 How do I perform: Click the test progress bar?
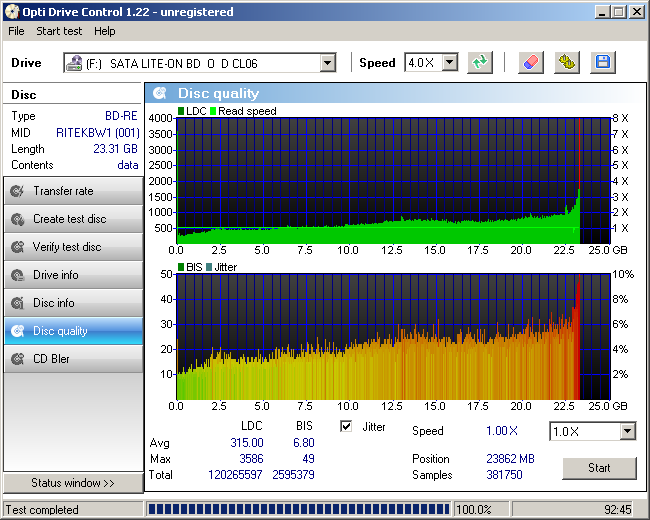299,509
